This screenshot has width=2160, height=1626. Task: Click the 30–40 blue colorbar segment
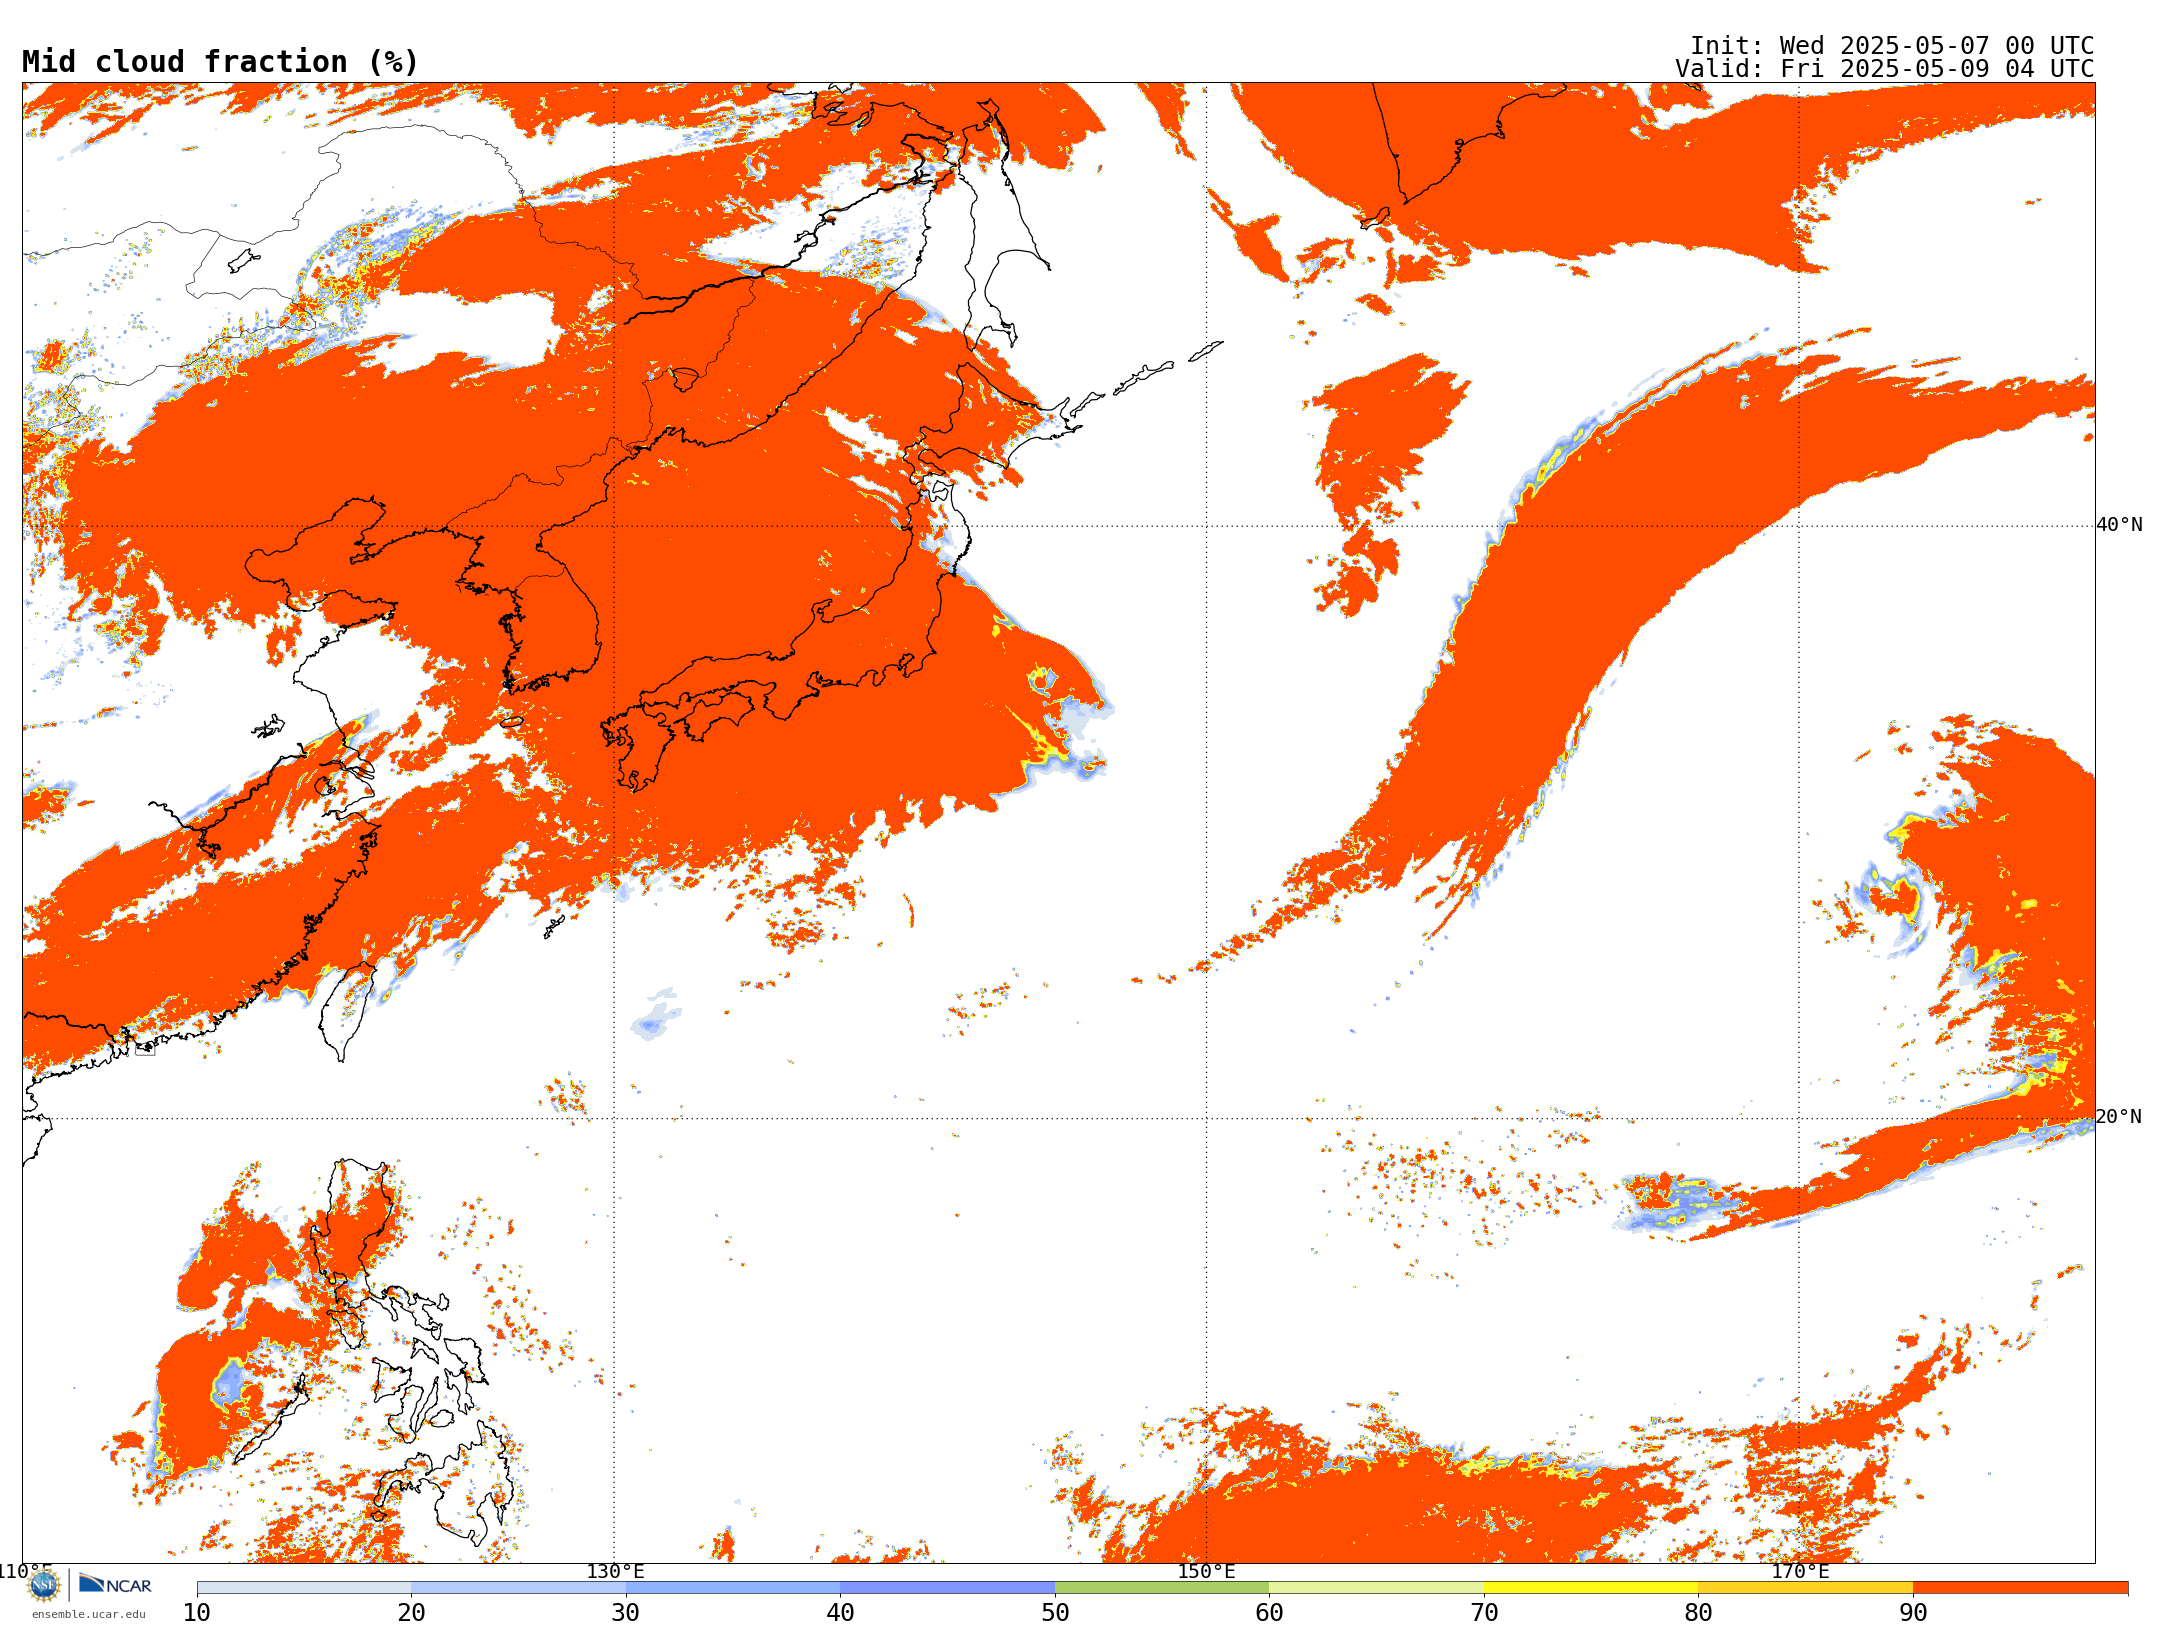tap(733, 1588)
